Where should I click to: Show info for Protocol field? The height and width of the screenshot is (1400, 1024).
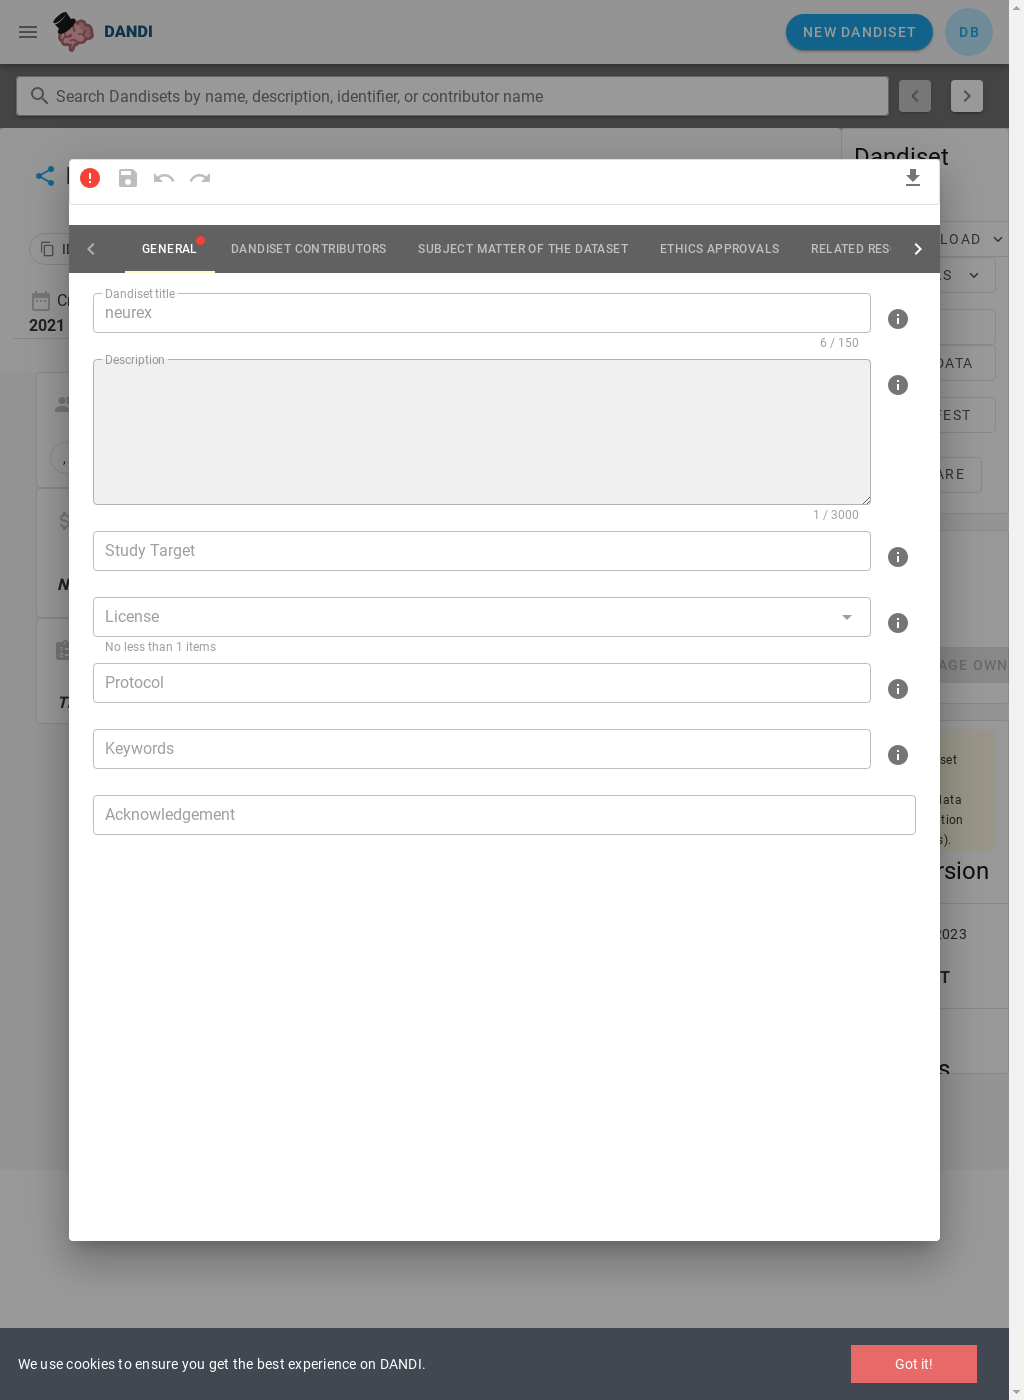(x=898, y=689)
